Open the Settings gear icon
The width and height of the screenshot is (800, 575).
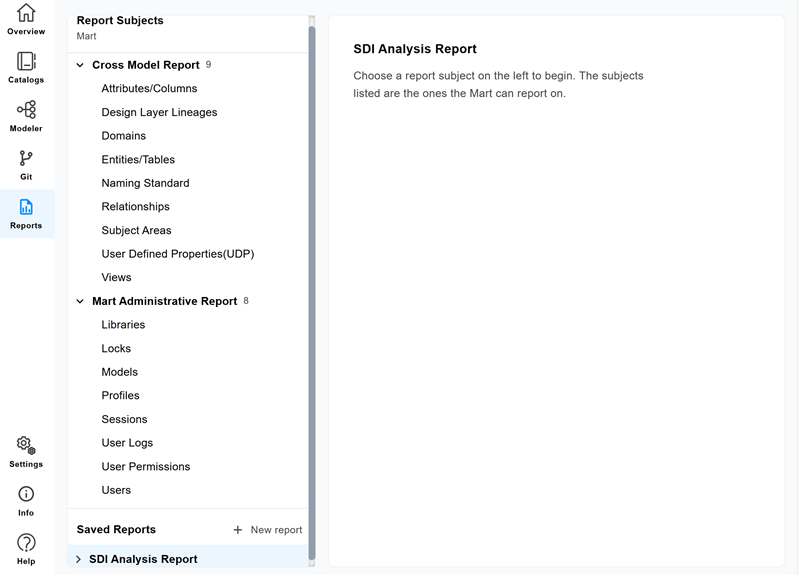(x=26, y=445)
